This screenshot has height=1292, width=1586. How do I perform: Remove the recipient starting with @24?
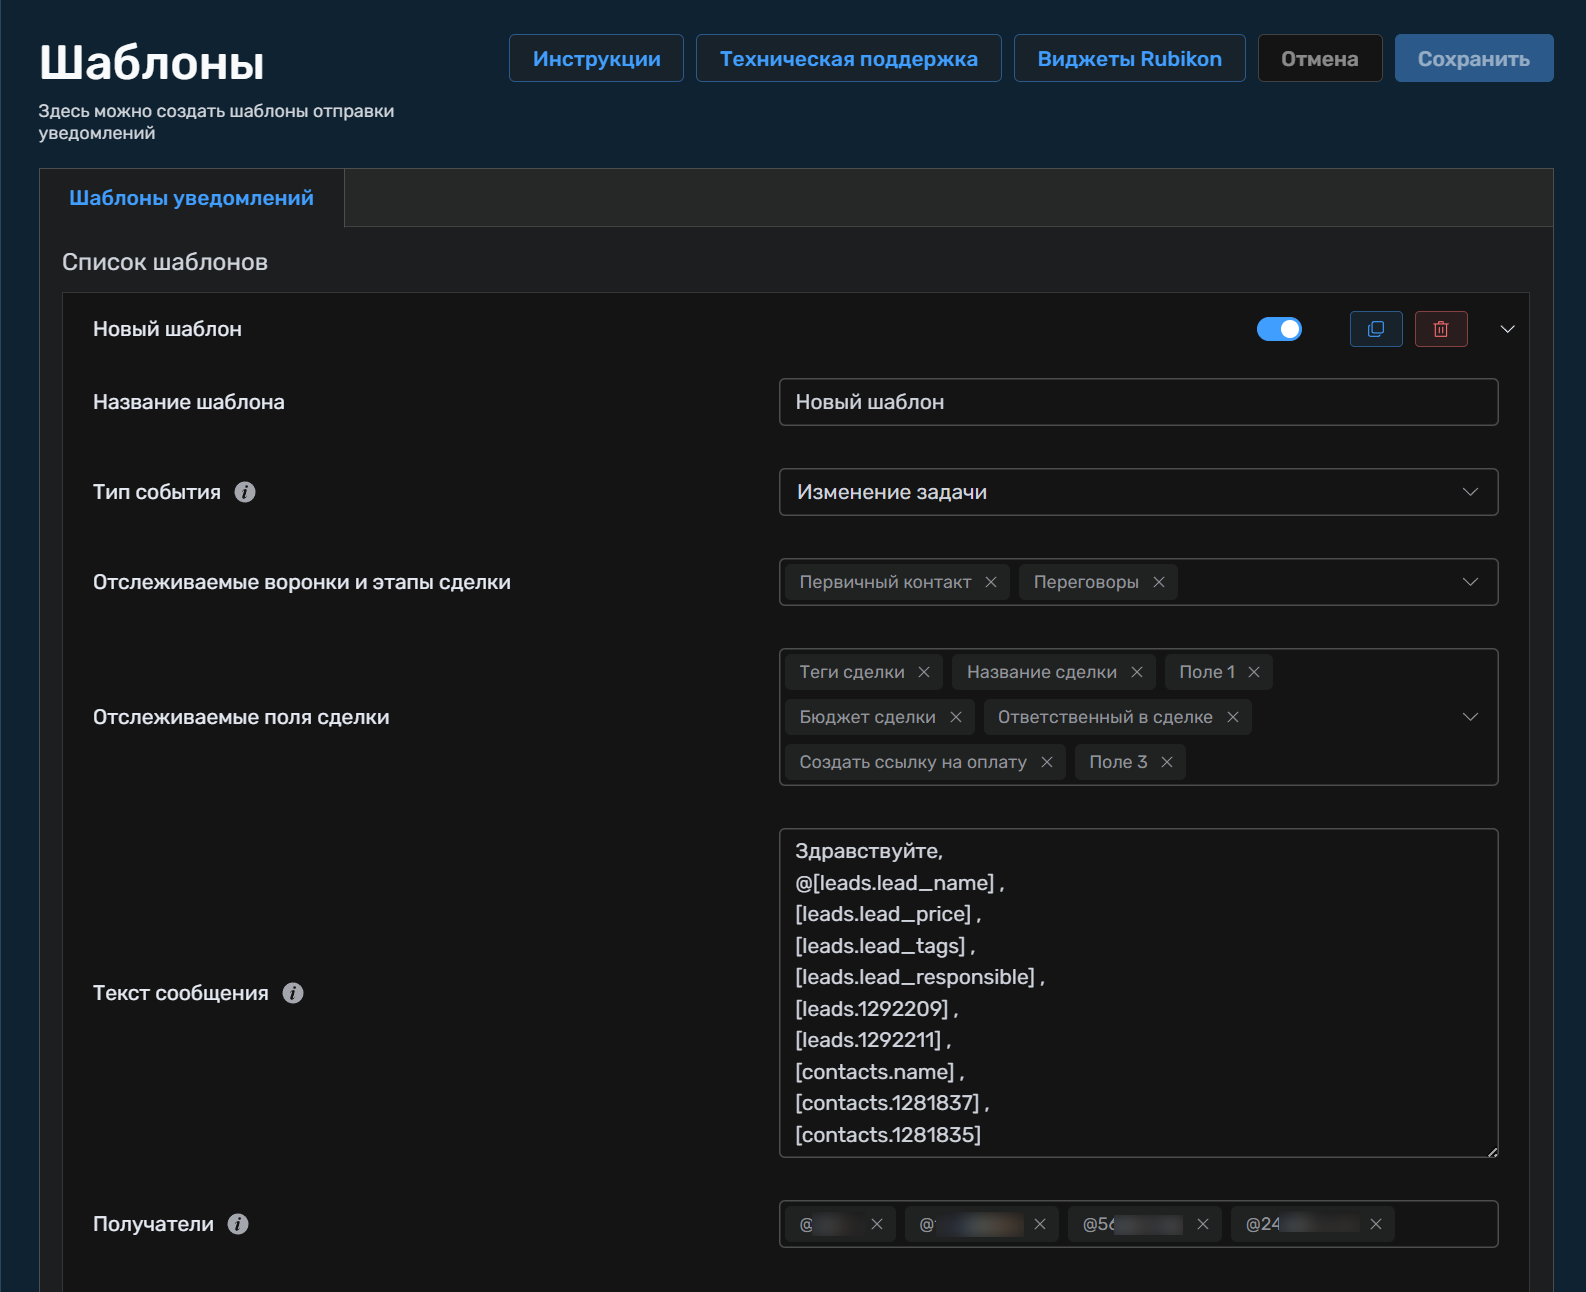pos(1376,1224)
